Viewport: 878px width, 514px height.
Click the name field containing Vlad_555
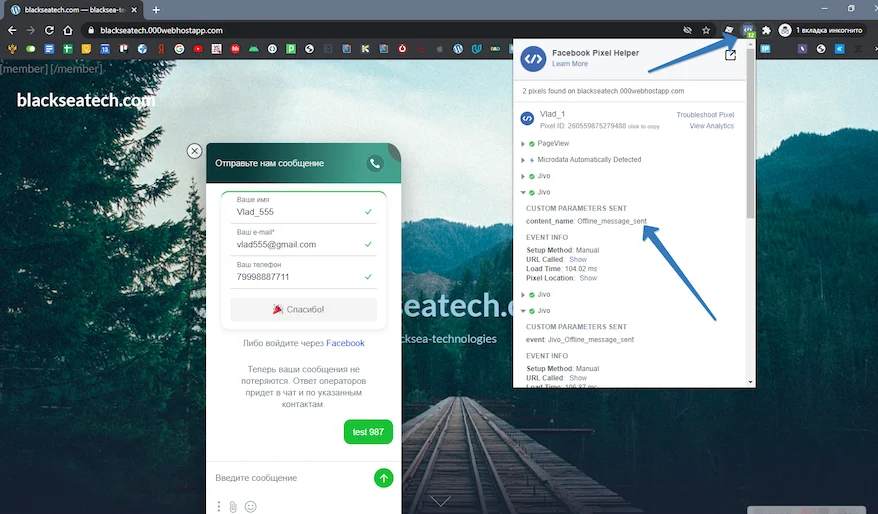303,208
